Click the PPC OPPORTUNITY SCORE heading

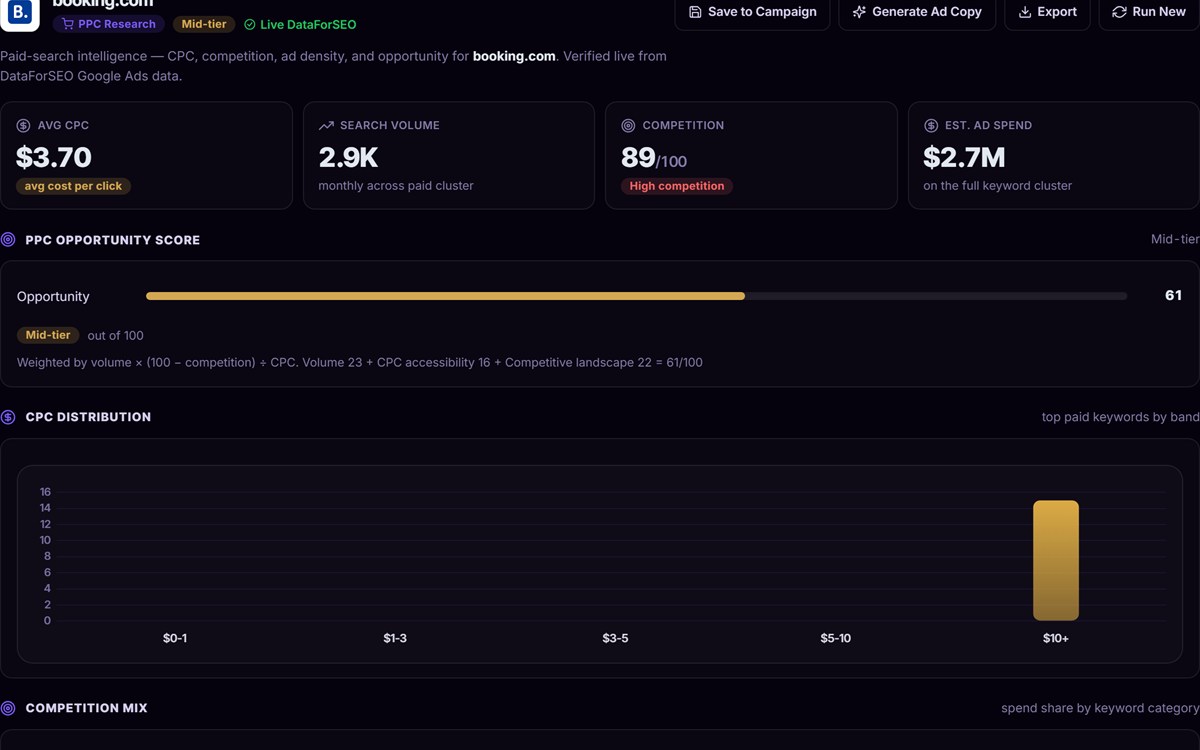[x=113, y=240]
